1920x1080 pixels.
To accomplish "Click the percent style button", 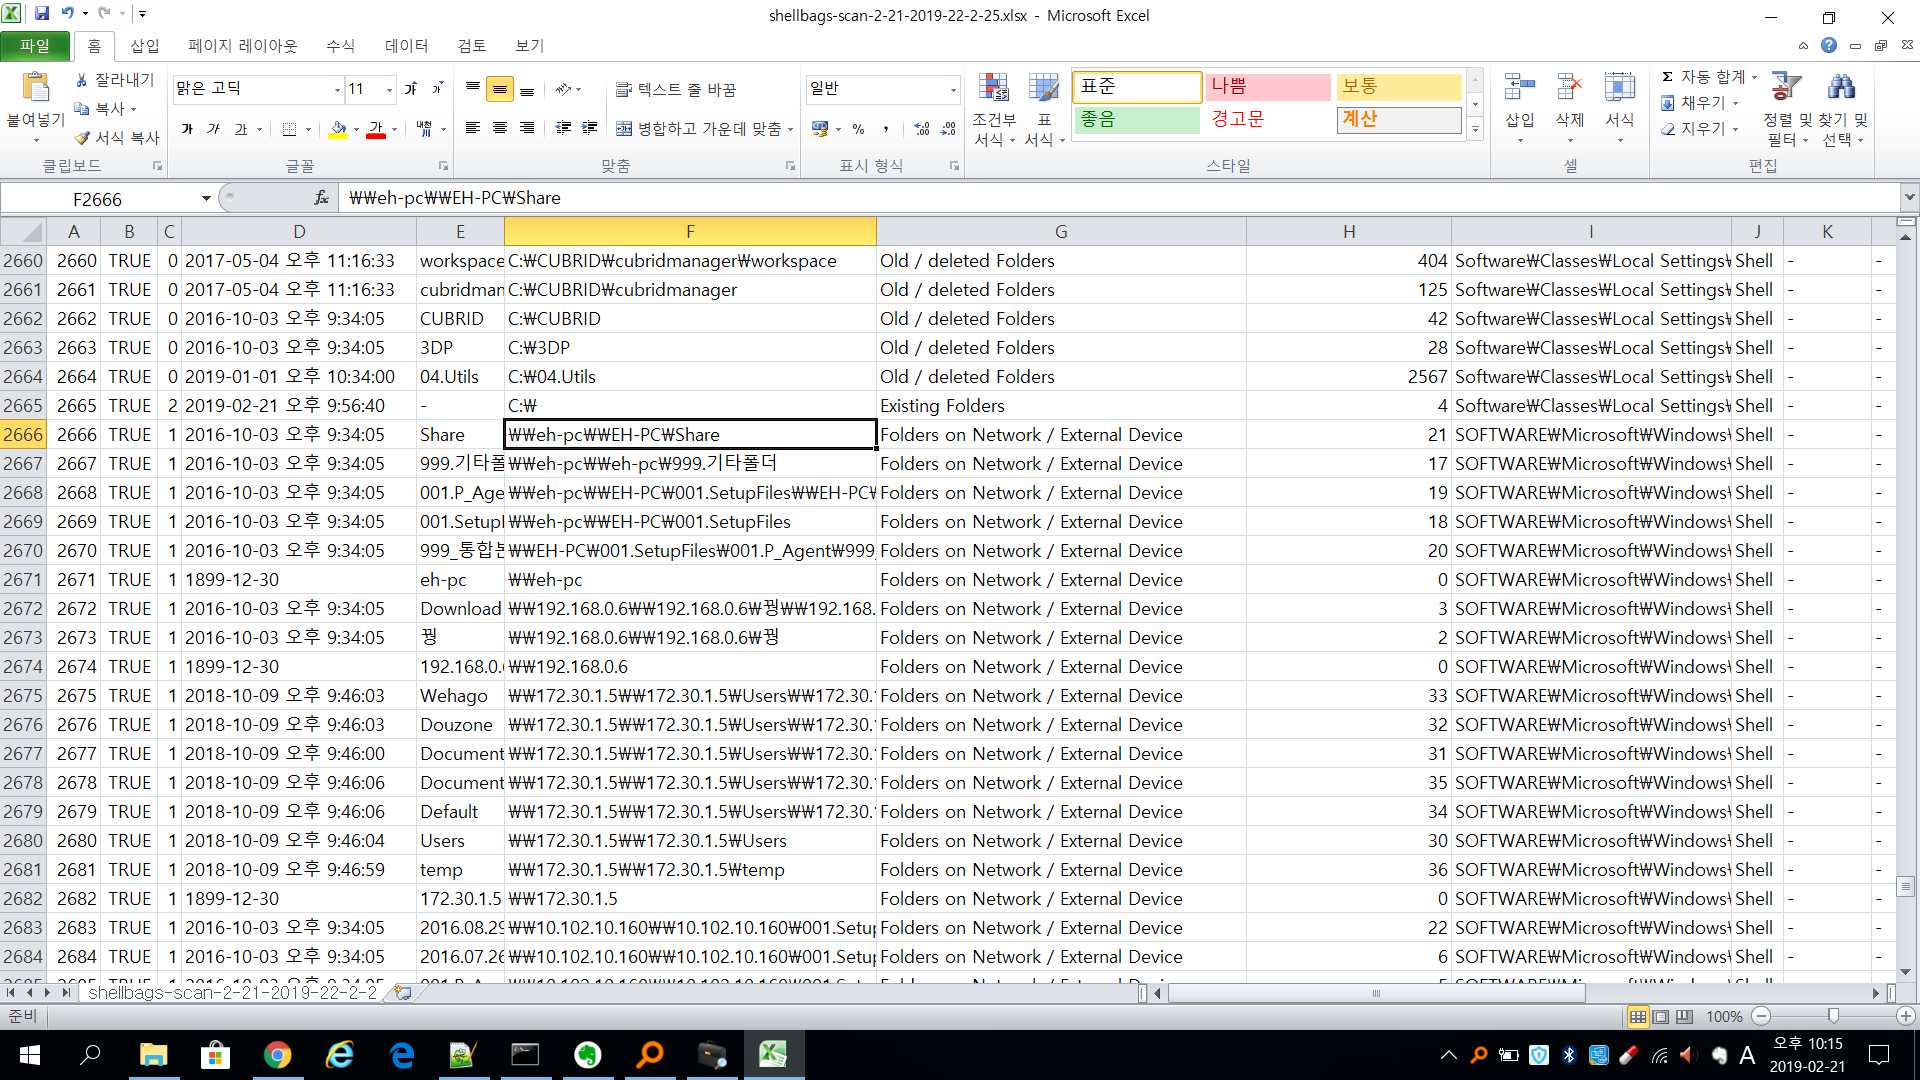I will 858,129.
